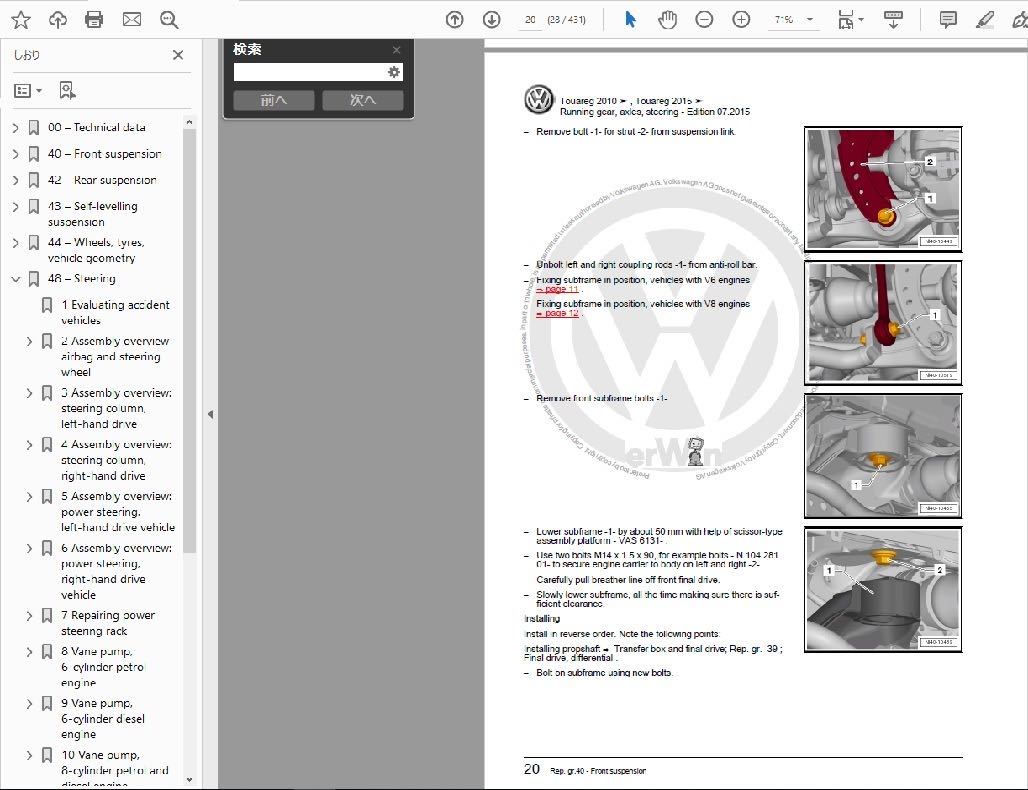1028x790 pixels.
Task: Open the fit page options dropdown
Action: [x=861, y=20]
